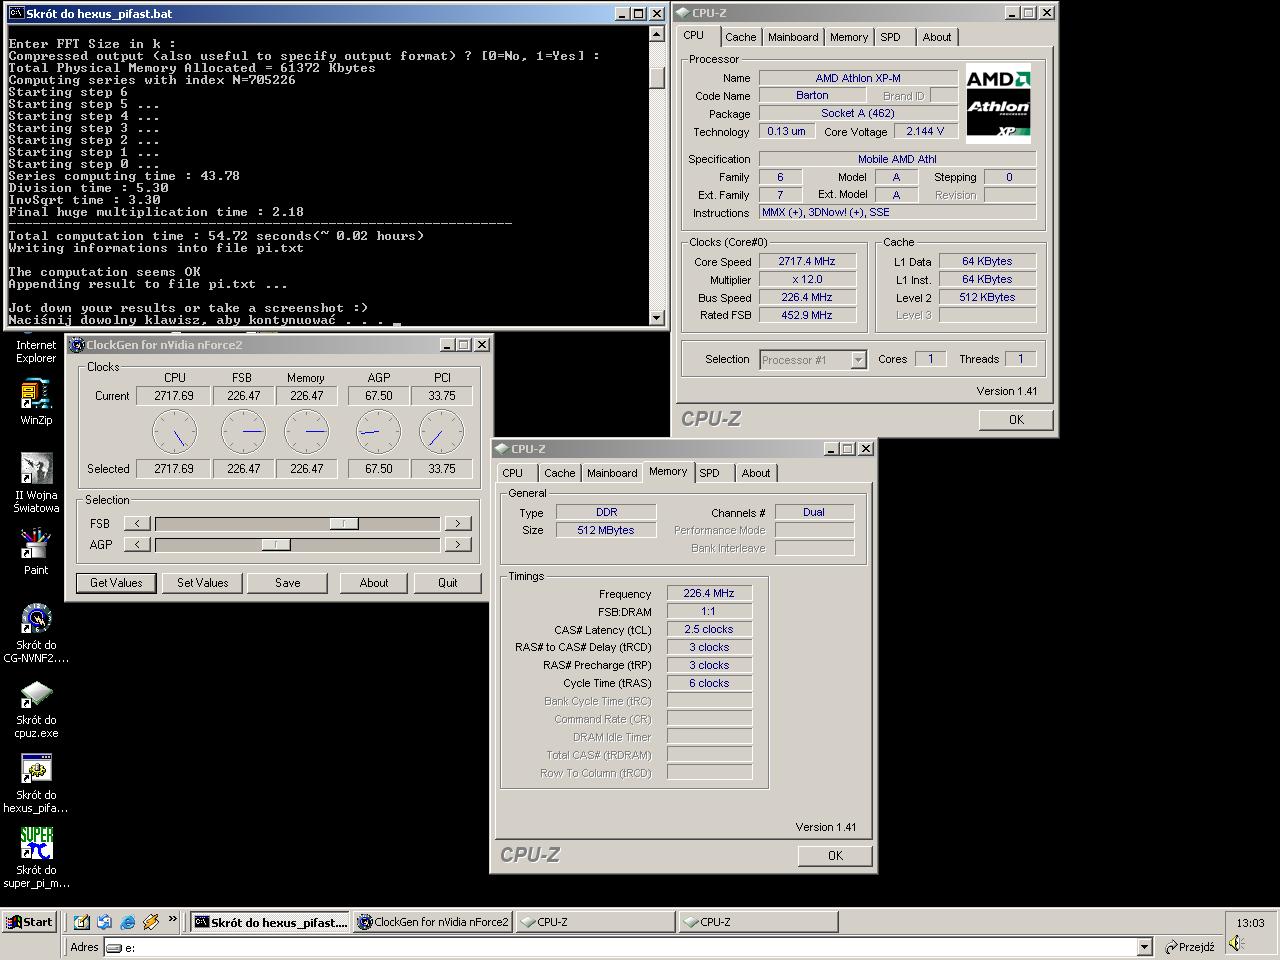Click CAS# Latency 2.5 clocks value
Viewport: 1280px width, 960px height.
(709, 629)
